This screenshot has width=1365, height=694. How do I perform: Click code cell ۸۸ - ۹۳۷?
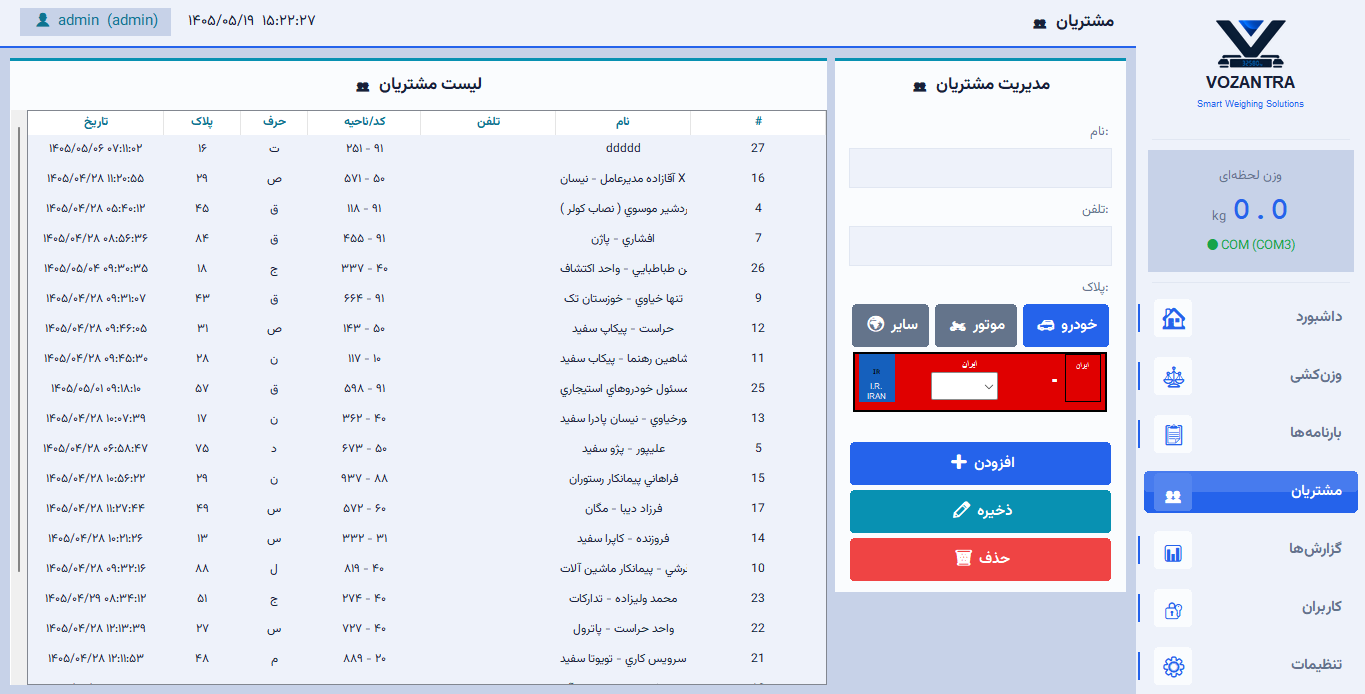365,478
